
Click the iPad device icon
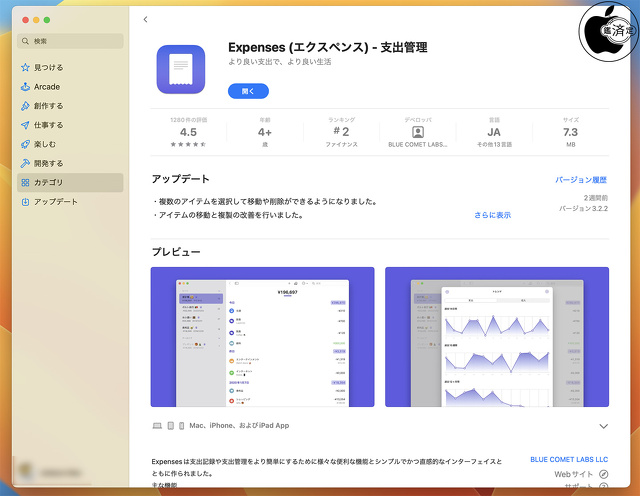click(x=171, y=426)
